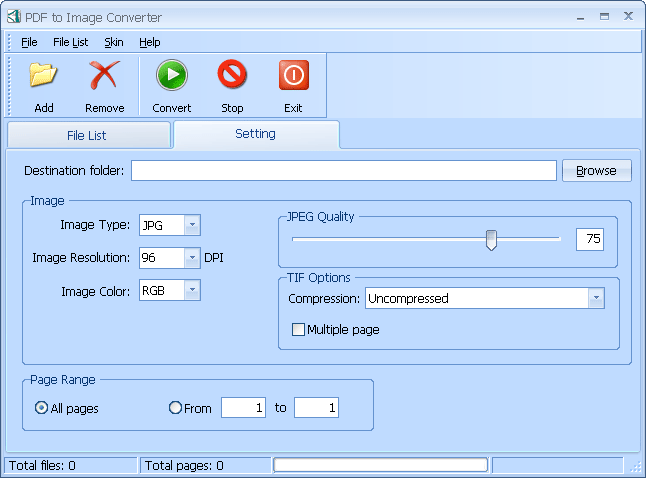
Task: Click the red X Remove icon
Action: tap(104, 75)
